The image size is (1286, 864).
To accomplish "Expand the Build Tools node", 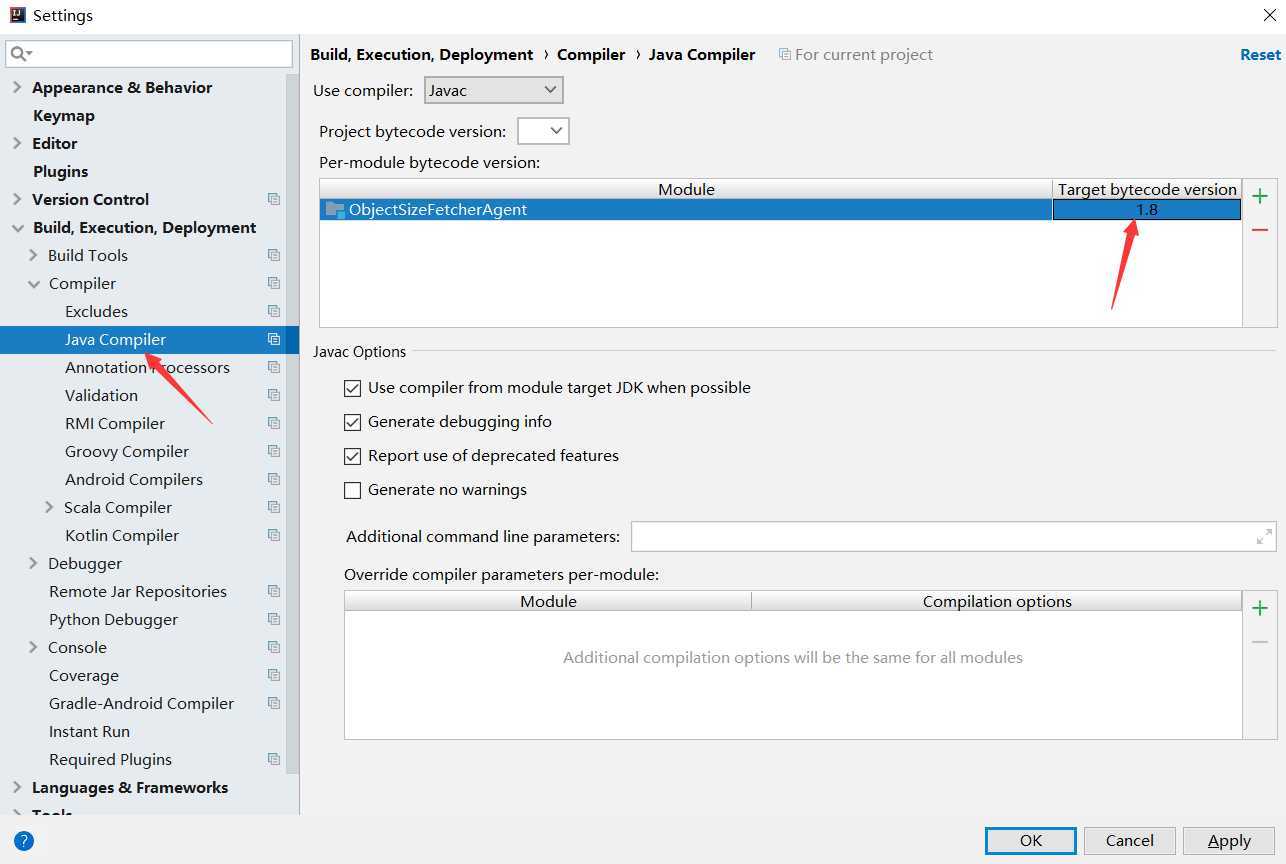I will pos(33,255).
